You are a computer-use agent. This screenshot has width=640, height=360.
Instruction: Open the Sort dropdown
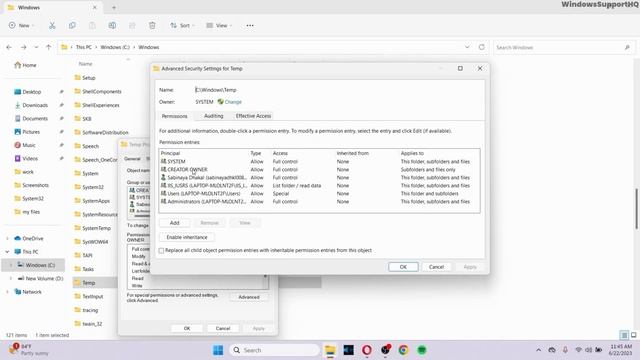pos(182,25)
